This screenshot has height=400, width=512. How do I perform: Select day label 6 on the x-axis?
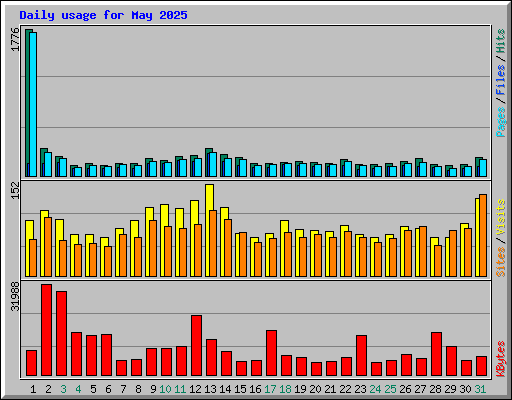(108, 389)
